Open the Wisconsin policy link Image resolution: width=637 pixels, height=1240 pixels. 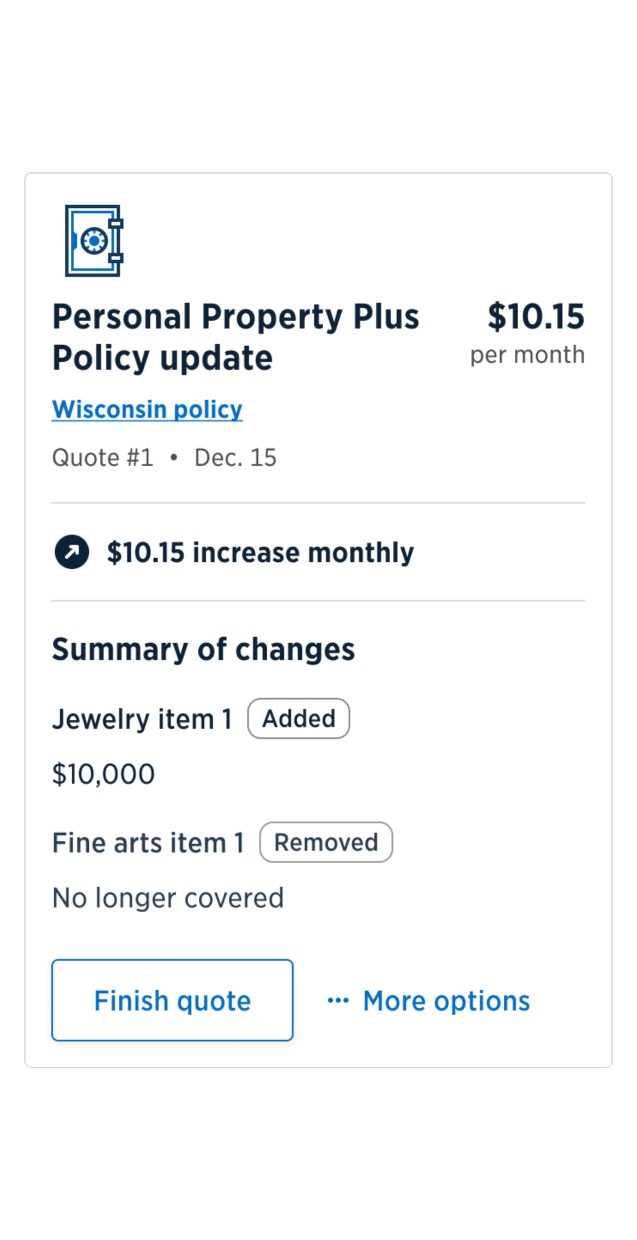tap(147, 409)
